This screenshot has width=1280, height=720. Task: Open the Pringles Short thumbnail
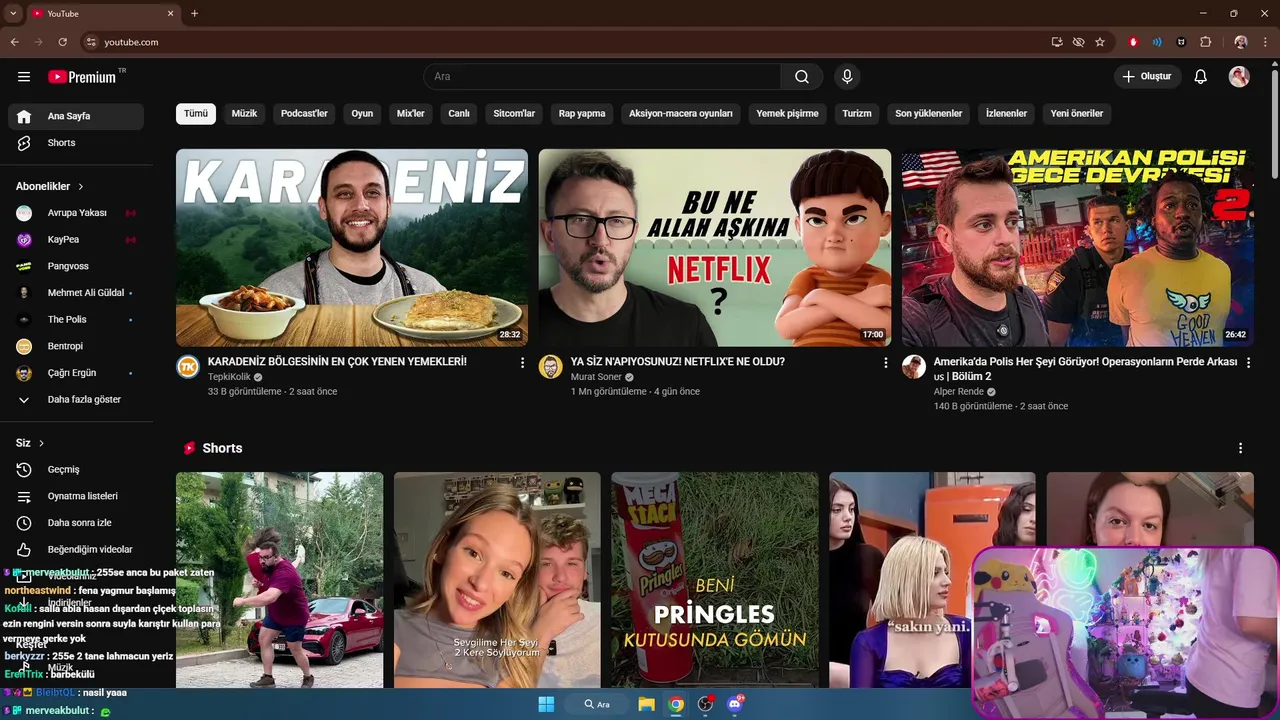click(x=715, y=580)
